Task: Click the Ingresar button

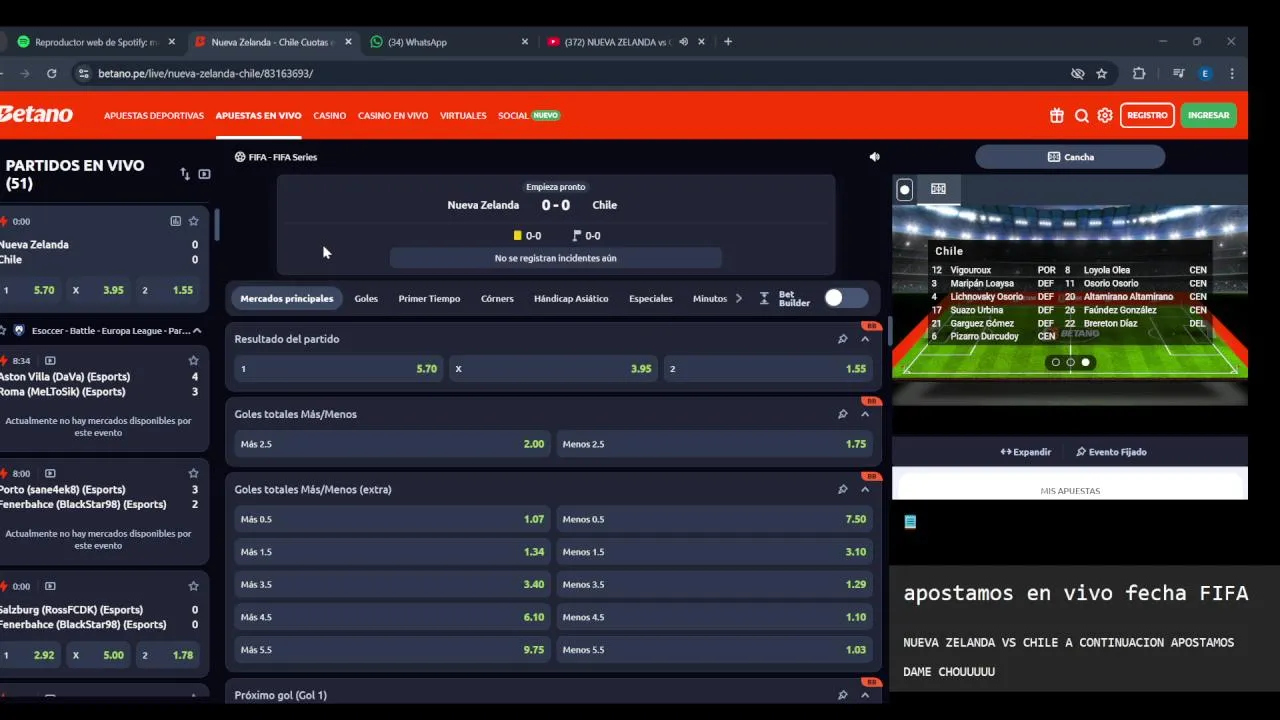Action: [x=1208, y=115]
